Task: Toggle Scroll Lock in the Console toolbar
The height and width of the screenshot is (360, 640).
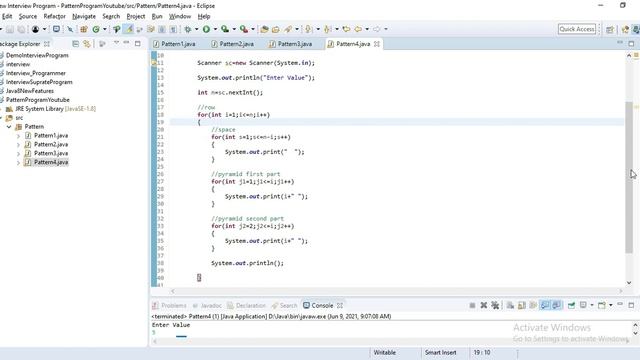Action: coord(522,305)
